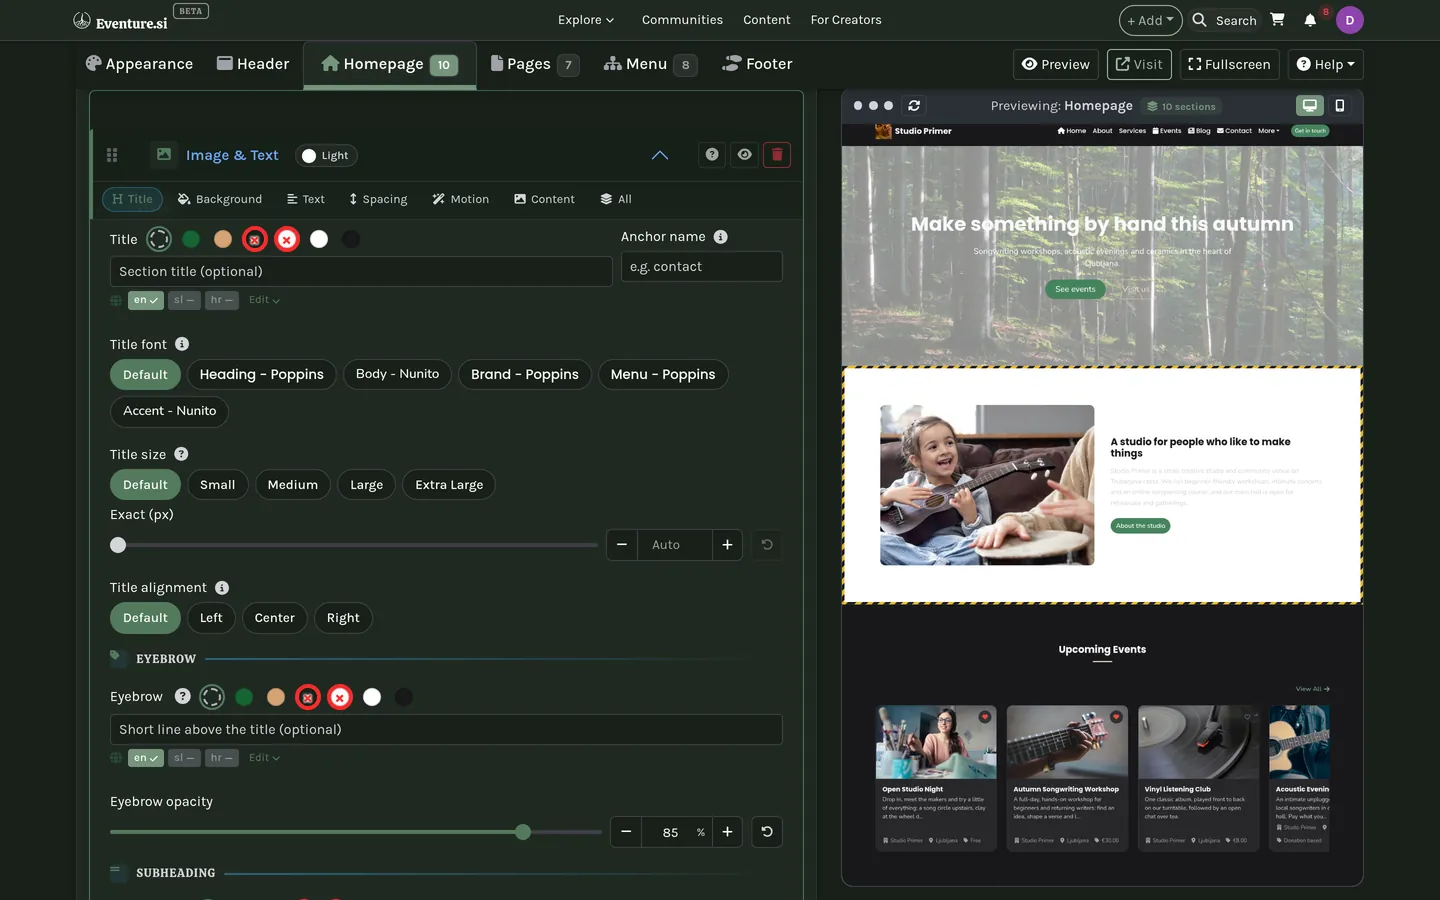This screenshot has height=900, width=1440.
Task: Switch preview to desktop view
Action: click(x=1309, y=105)
